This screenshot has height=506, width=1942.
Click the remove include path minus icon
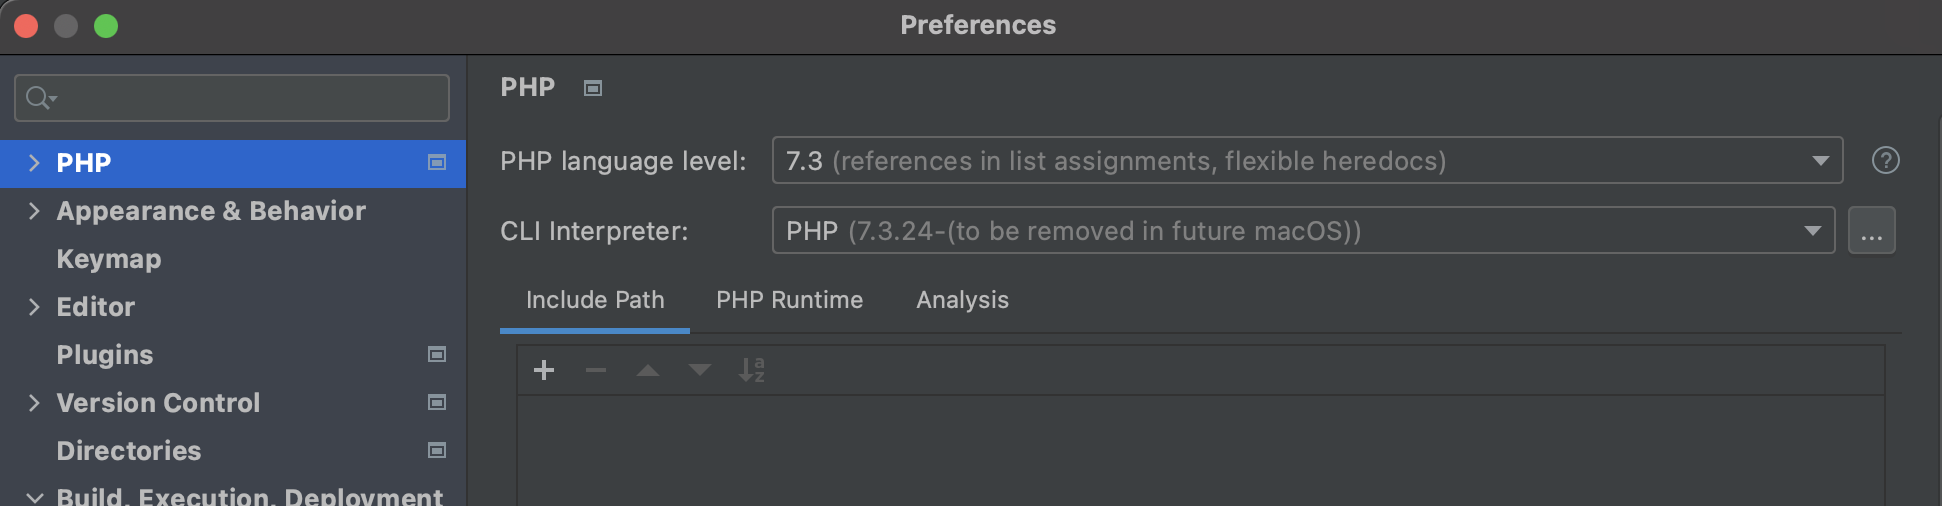click(596, 371)
